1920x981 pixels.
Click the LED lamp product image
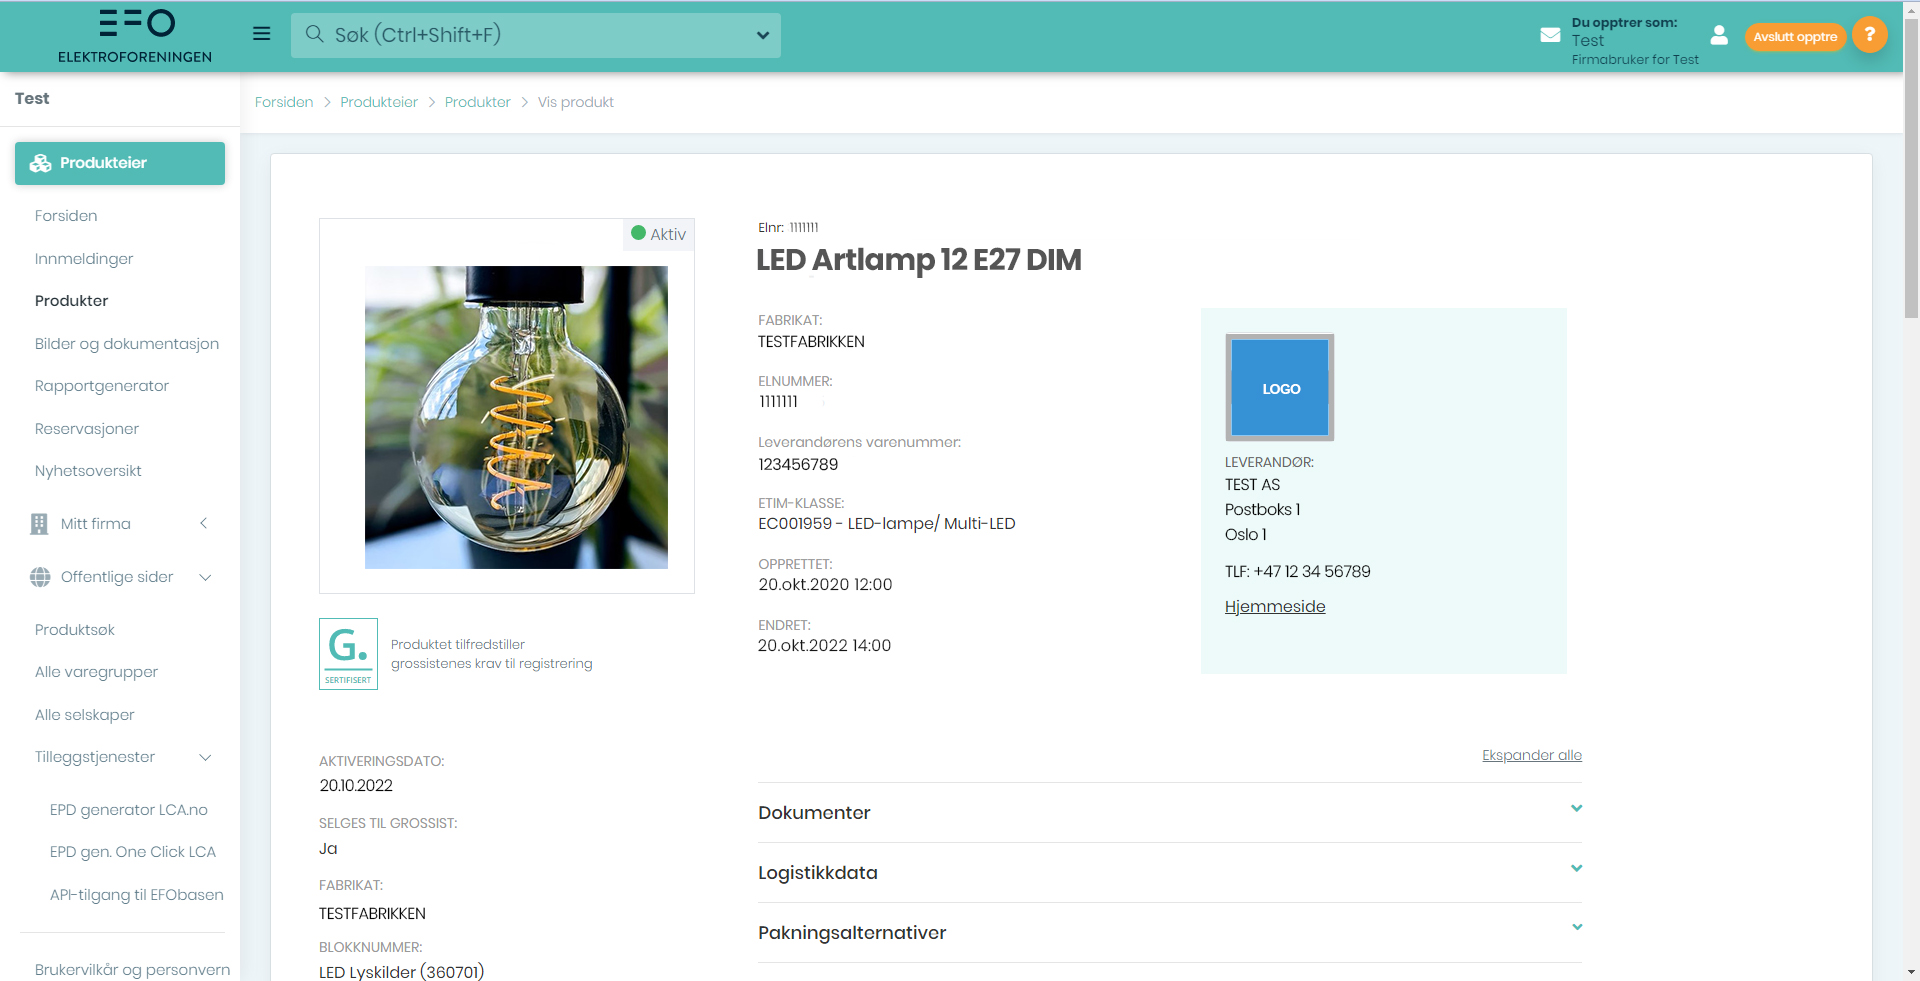pos(516,417)
